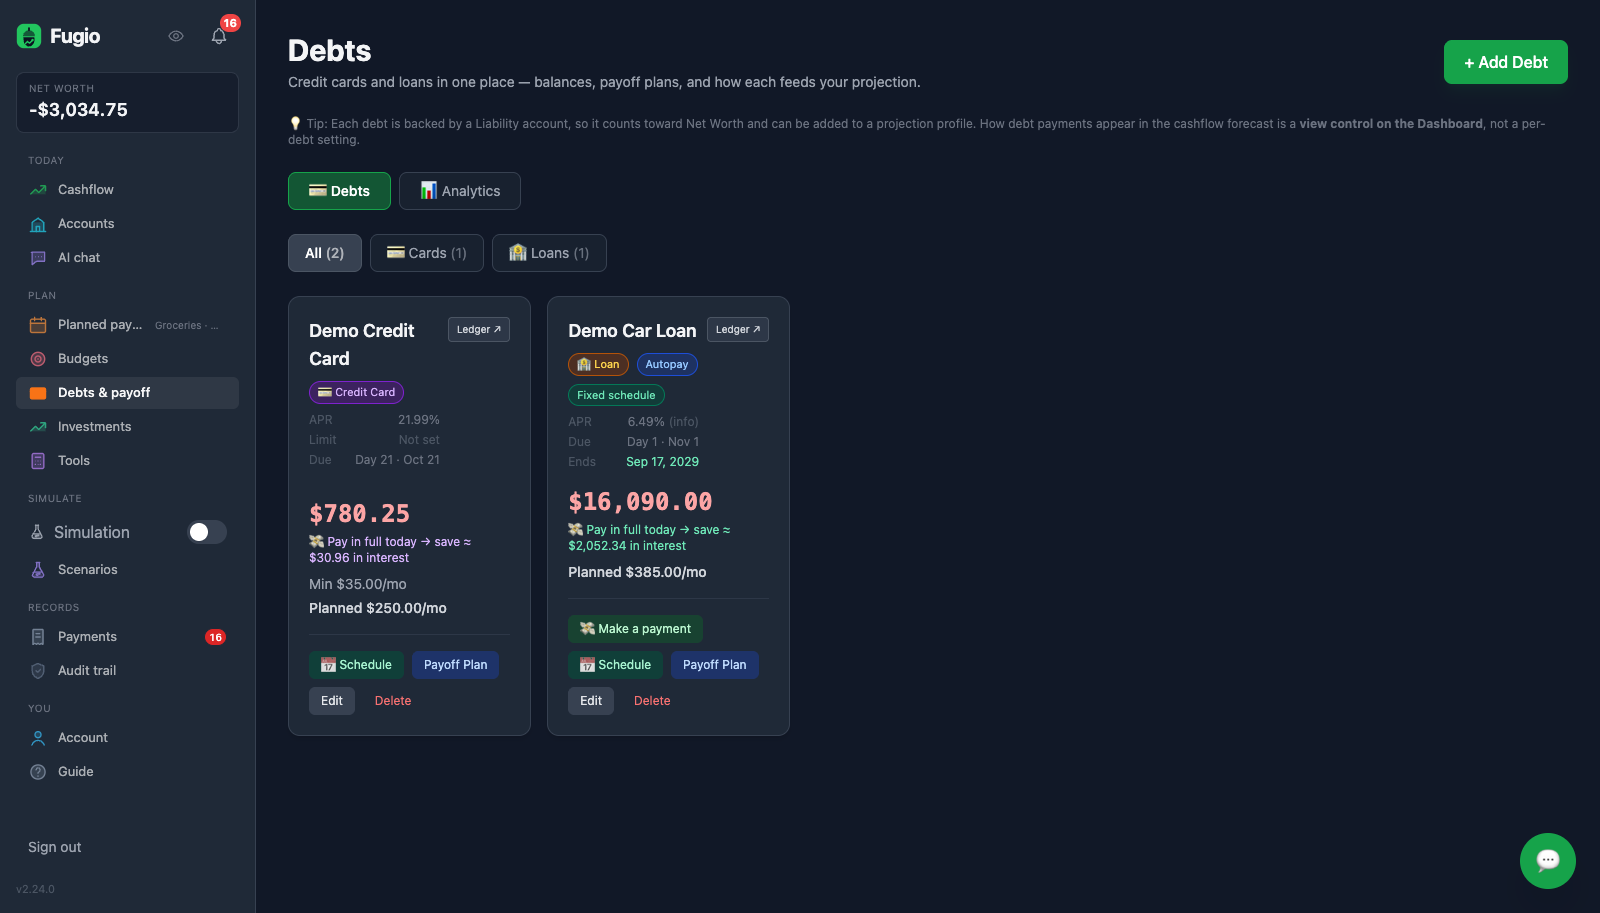
Task: Open Payoff Plan for Demo Car Loan
Action: pos(715,665)
